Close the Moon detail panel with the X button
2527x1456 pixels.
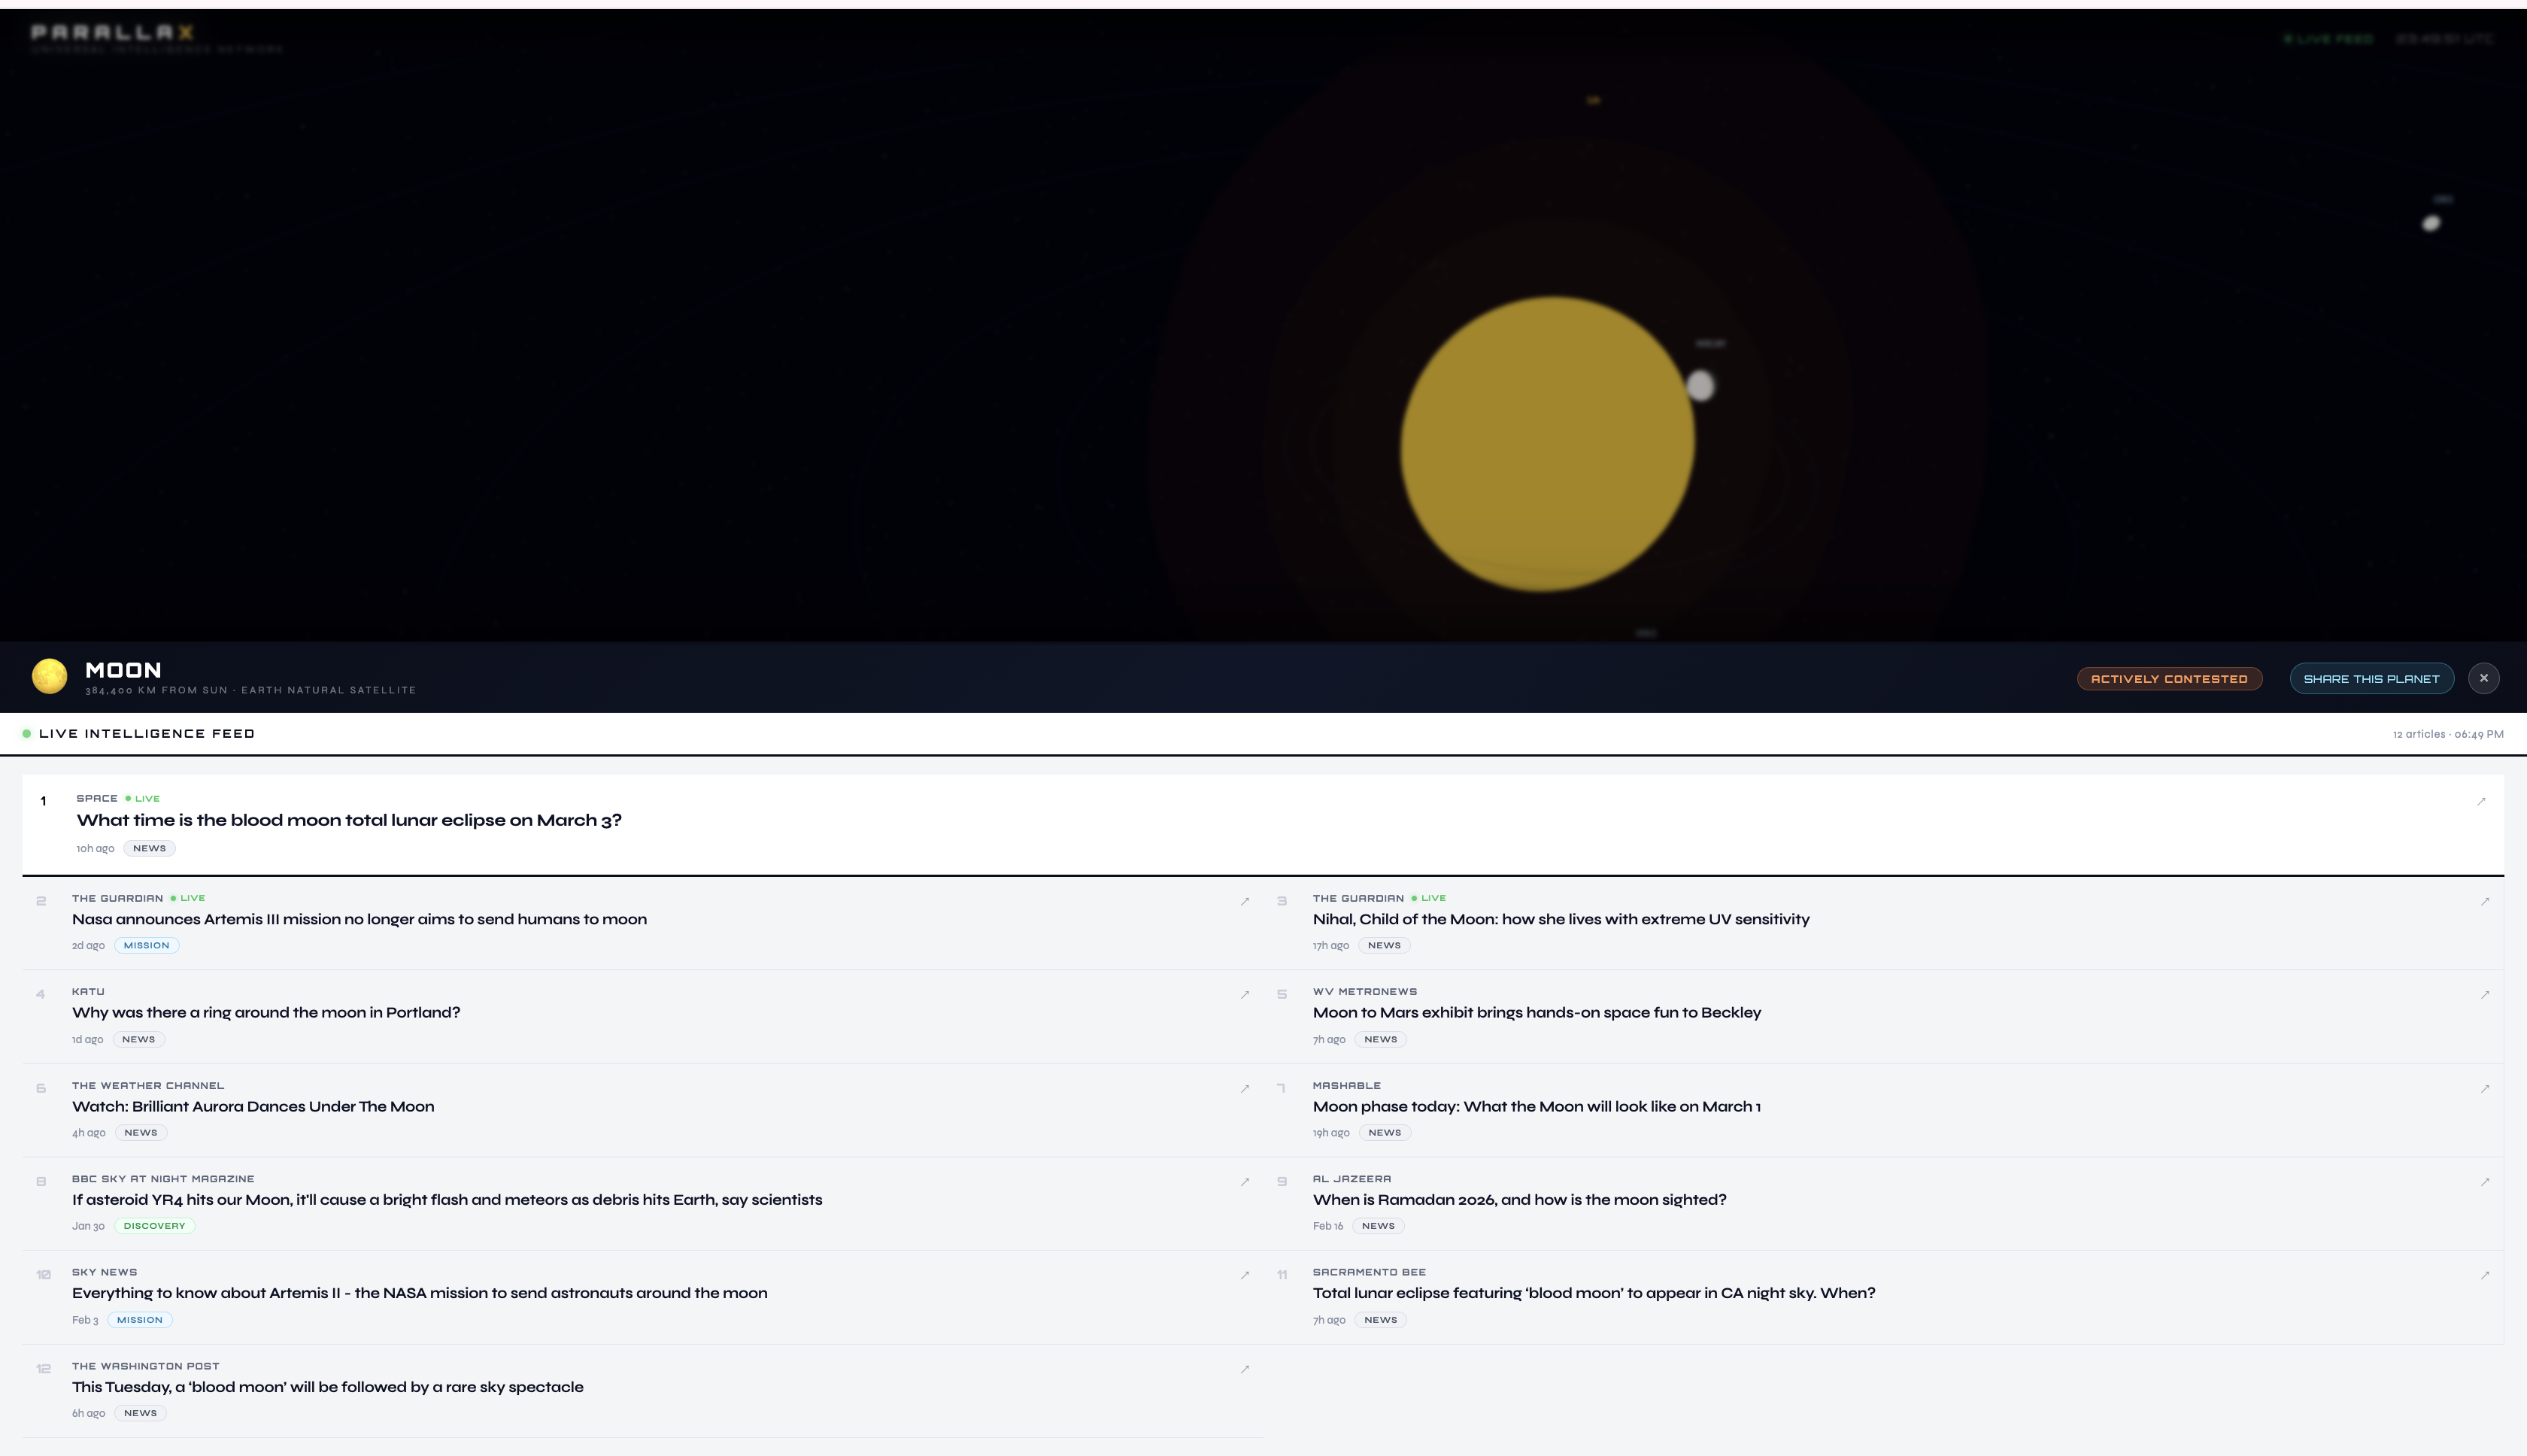coord(2484,677)
